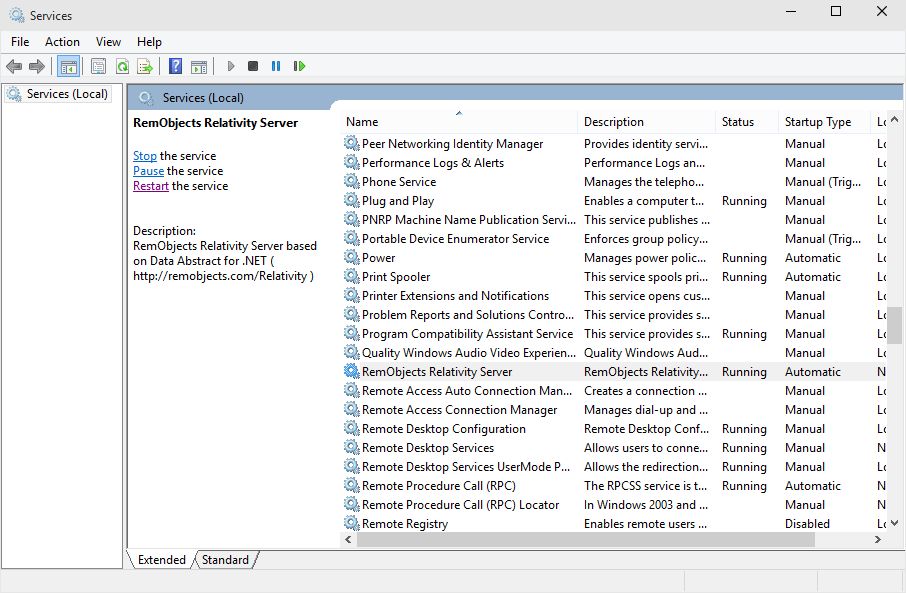Click the Services app icon in title bar
The width and height of the screenshot is (906, 593).
click(x=17, y=15)
